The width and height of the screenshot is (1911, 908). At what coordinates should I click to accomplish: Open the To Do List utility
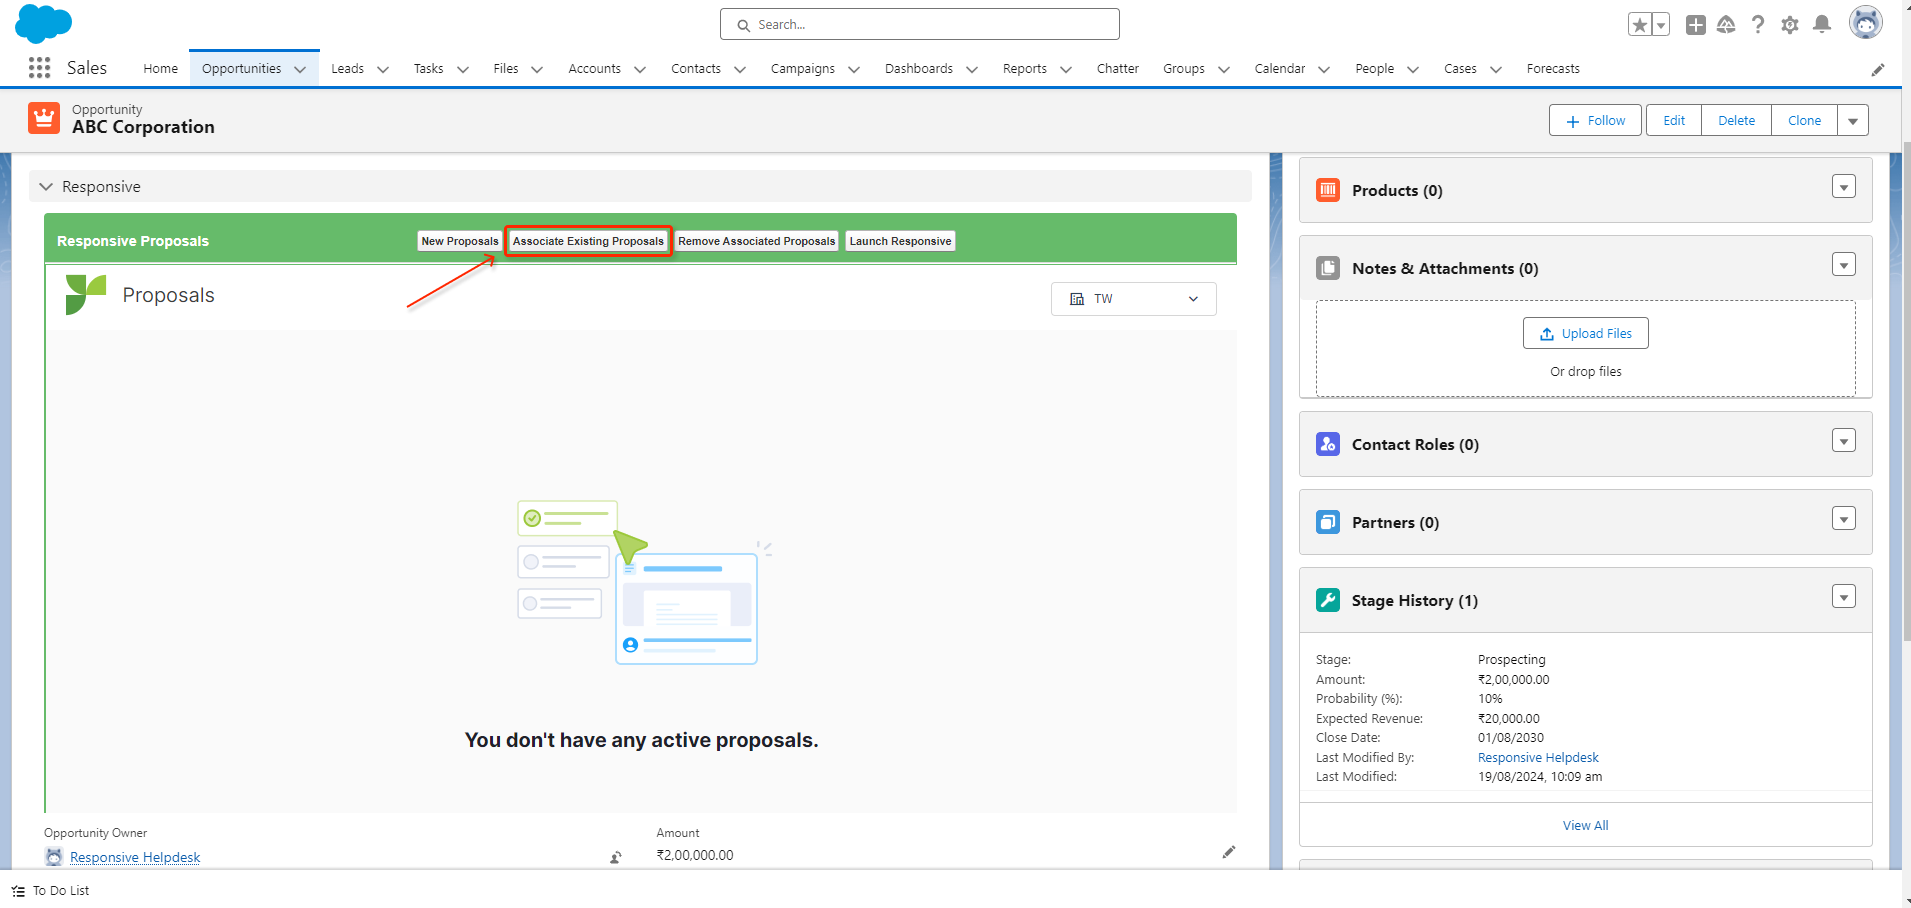tap(51, 890)
